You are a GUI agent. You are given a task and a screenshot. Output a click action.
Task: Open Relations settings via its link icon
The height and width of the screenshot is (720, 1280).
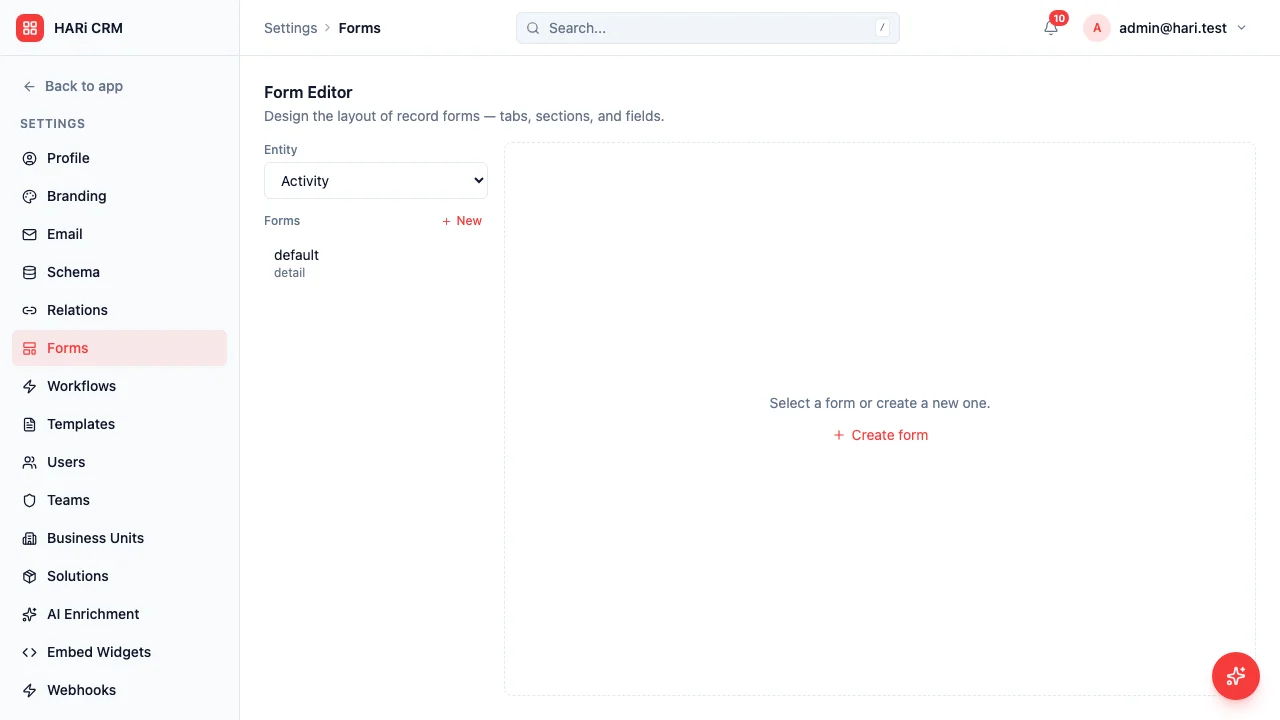[x=29, y=310]
